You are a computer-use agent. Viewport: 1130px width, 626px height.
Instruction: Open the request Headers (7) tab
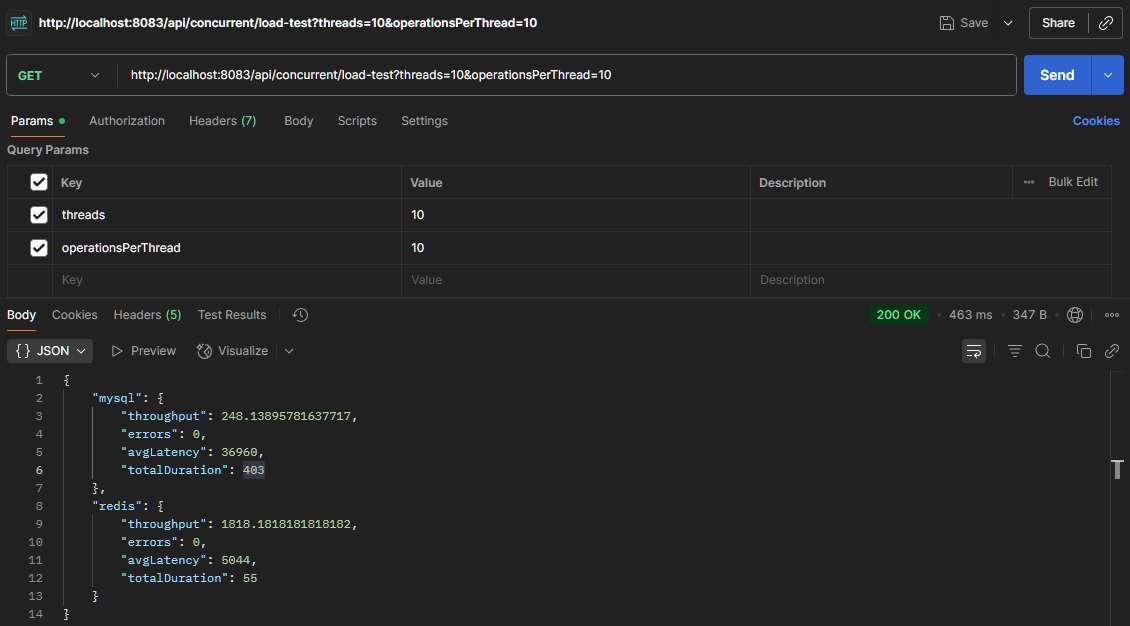click(223, 121)
